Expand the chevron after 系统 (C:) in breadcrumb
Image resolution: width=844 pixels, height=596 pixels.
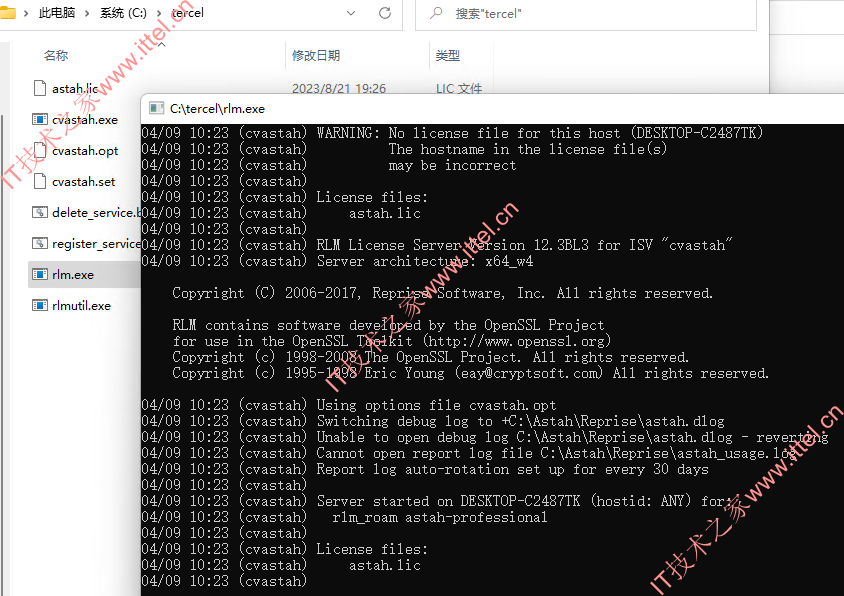coord(159,13)
